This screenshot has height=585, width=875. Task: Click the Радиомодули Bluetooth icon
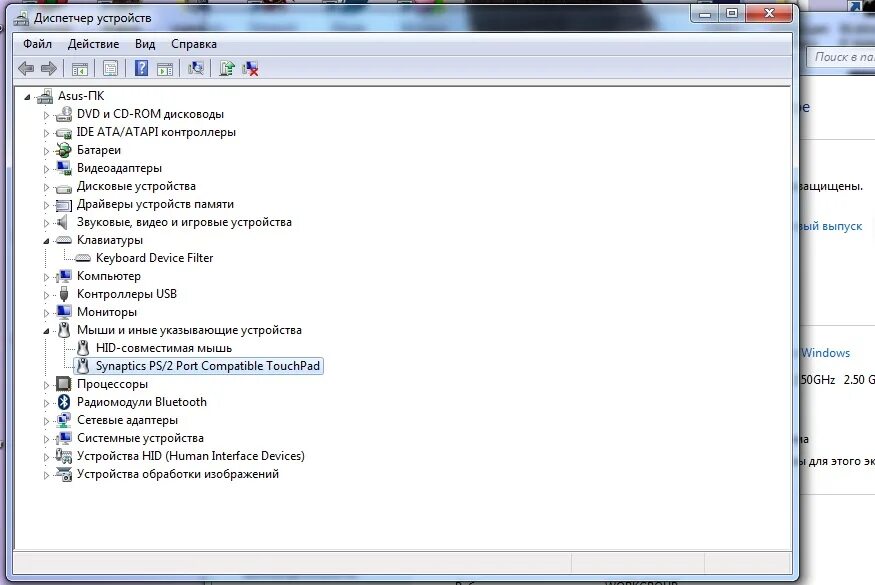point(64,402)
